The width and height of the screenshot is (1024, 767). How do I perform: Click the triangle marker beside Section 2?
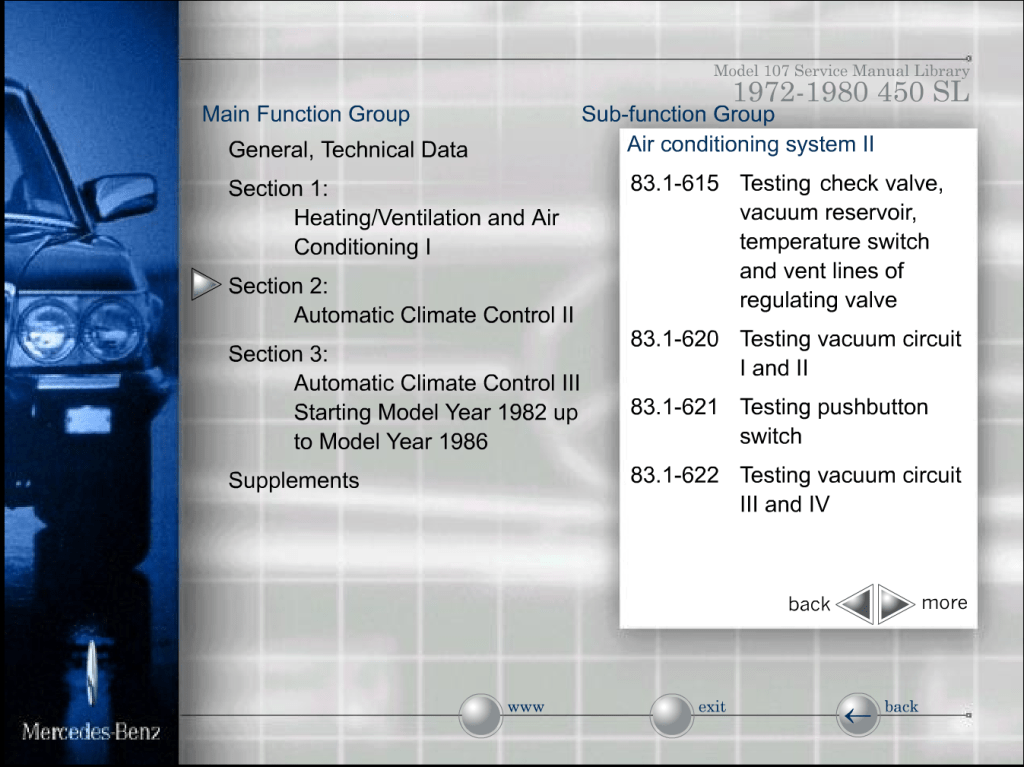point(205,286)
